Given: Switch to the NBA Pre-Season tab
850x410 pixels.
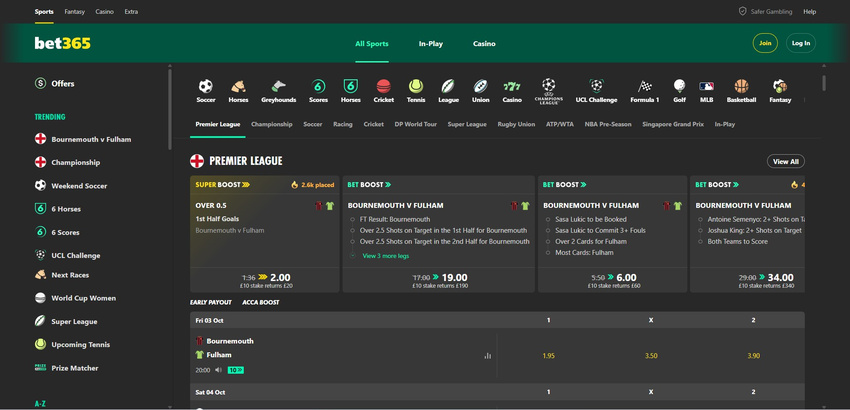Looking at the screenshot, I should [x=608, y=124].
